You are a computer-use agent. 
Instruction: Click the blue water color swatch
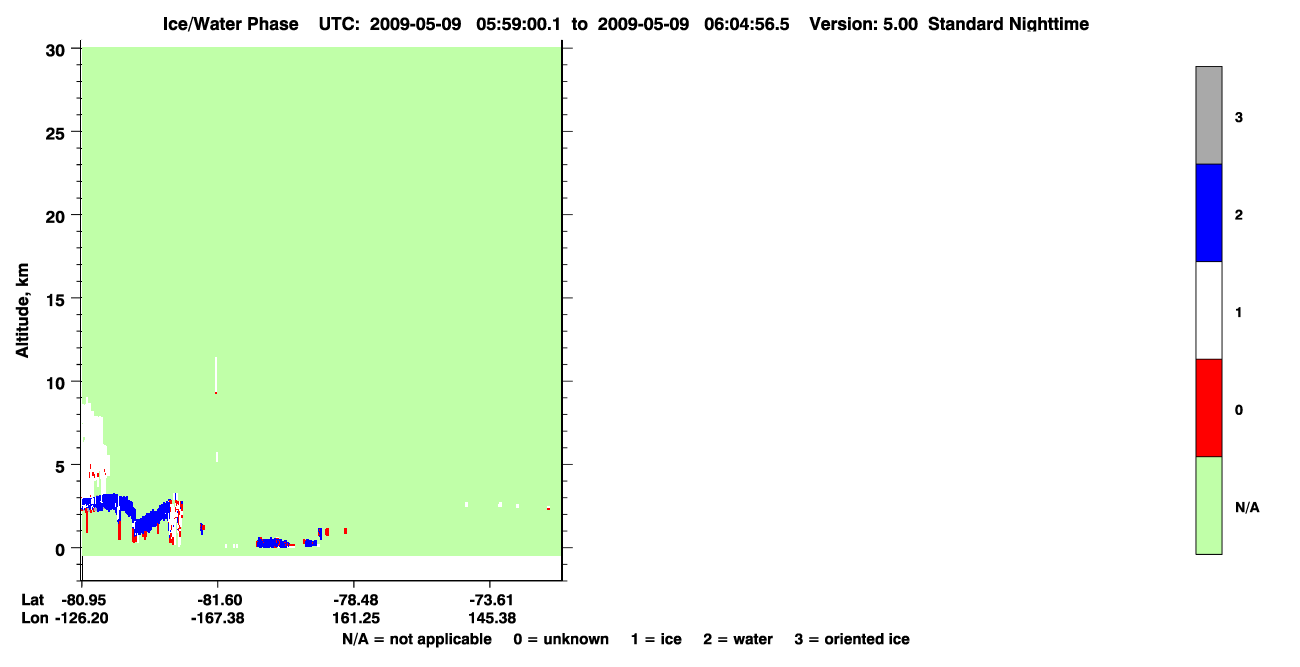pos(1208,213)
